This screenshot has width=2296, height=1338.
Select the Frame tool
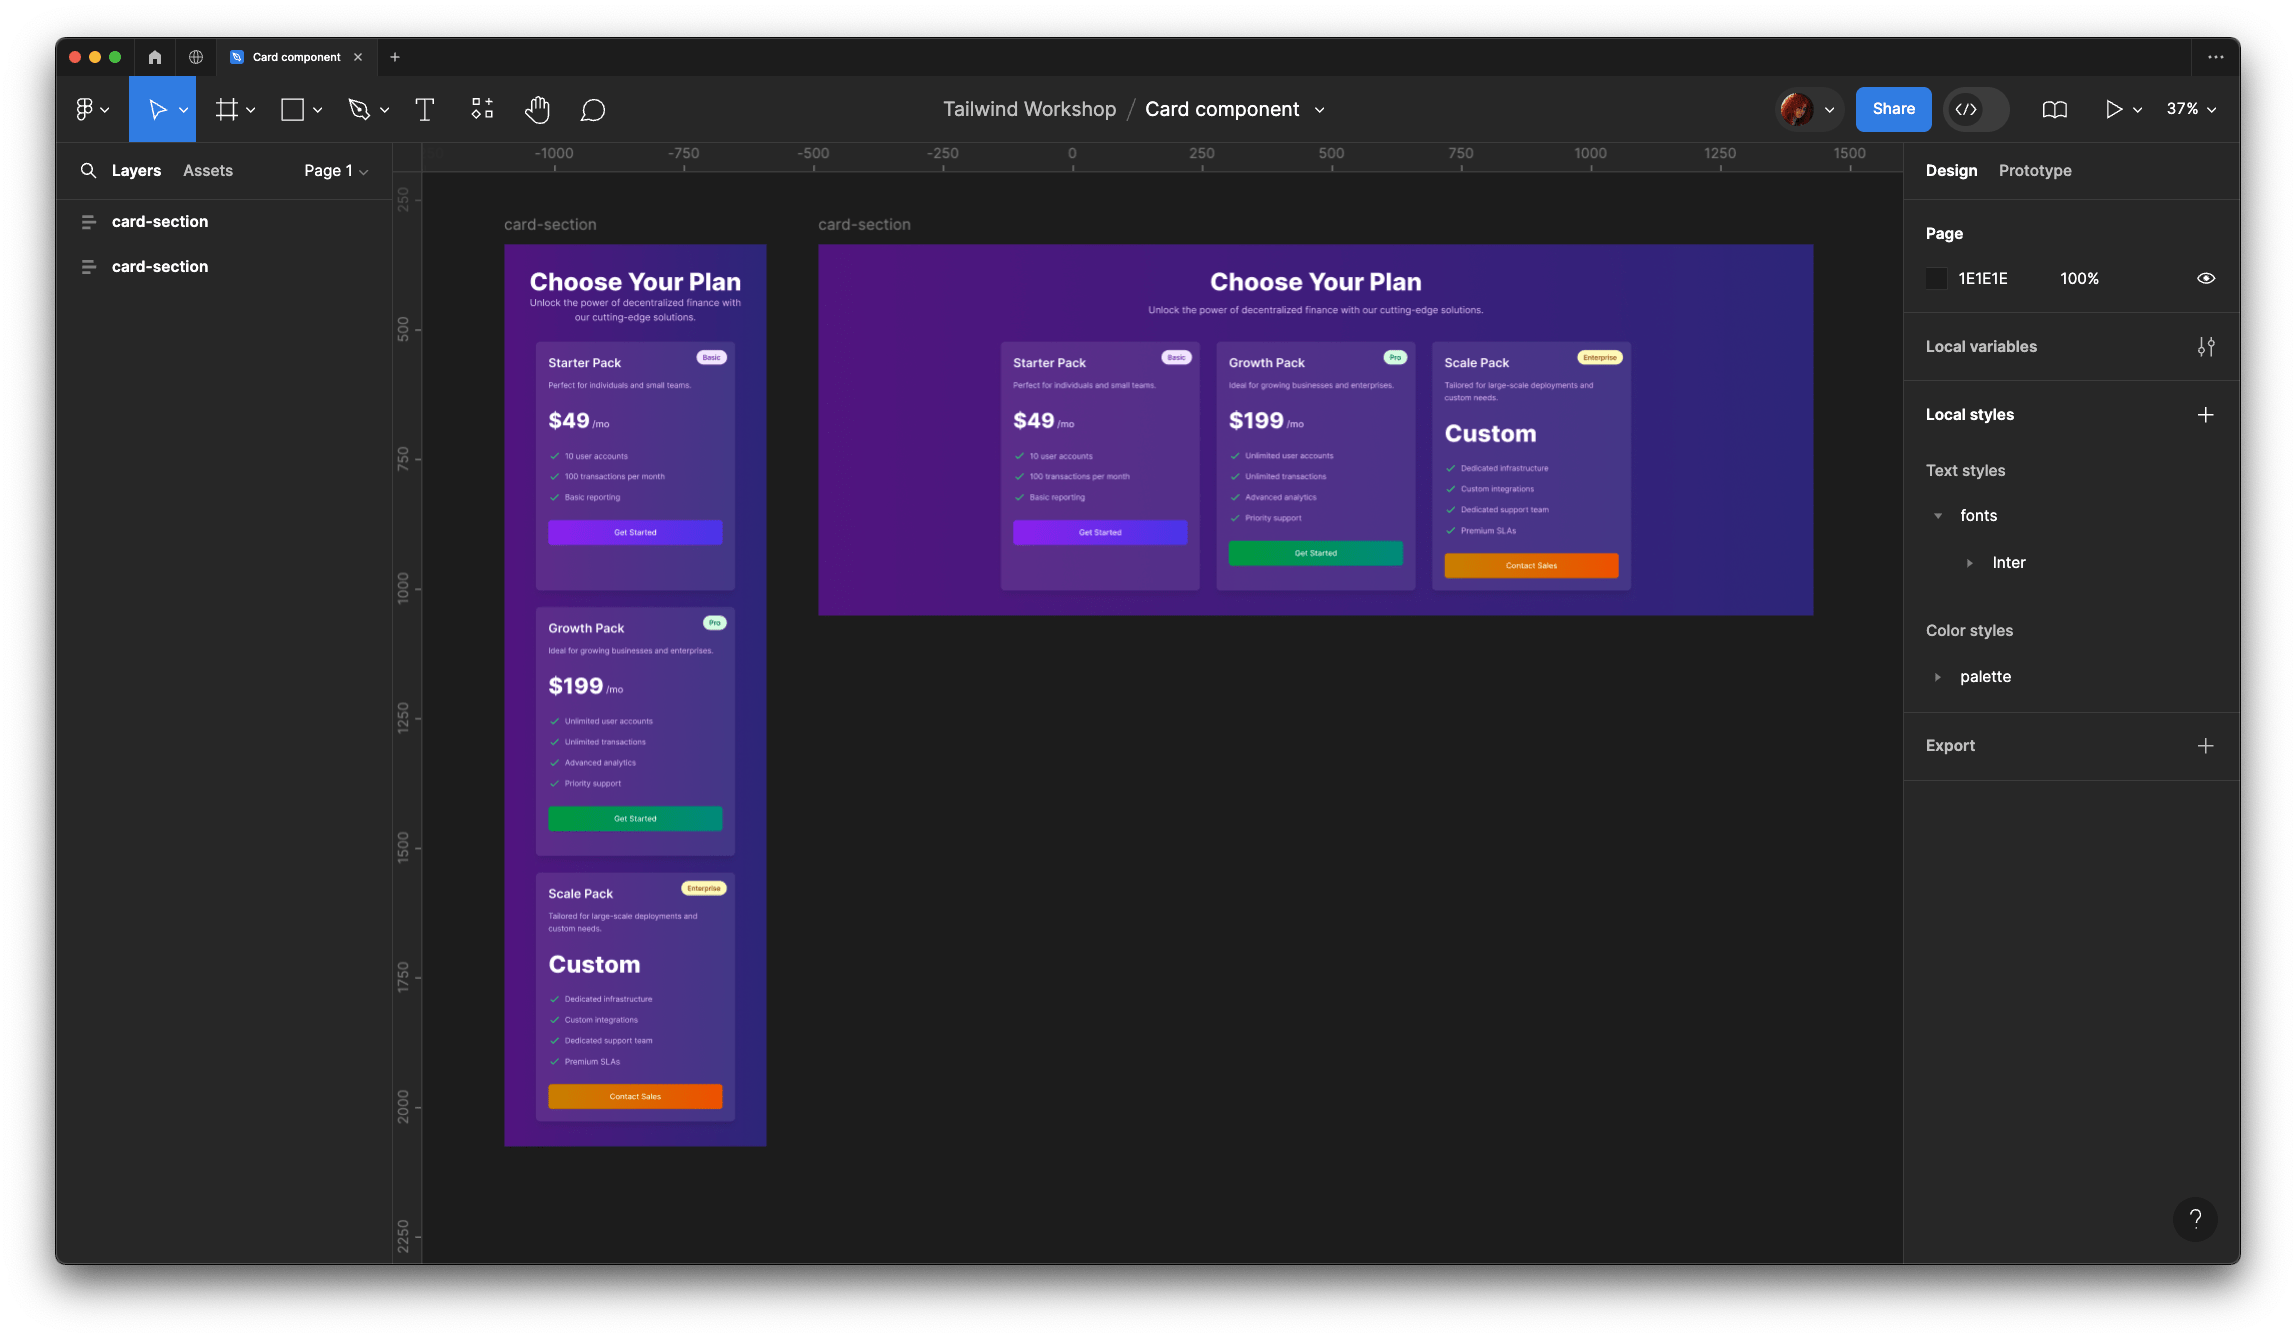coord(227,110)
